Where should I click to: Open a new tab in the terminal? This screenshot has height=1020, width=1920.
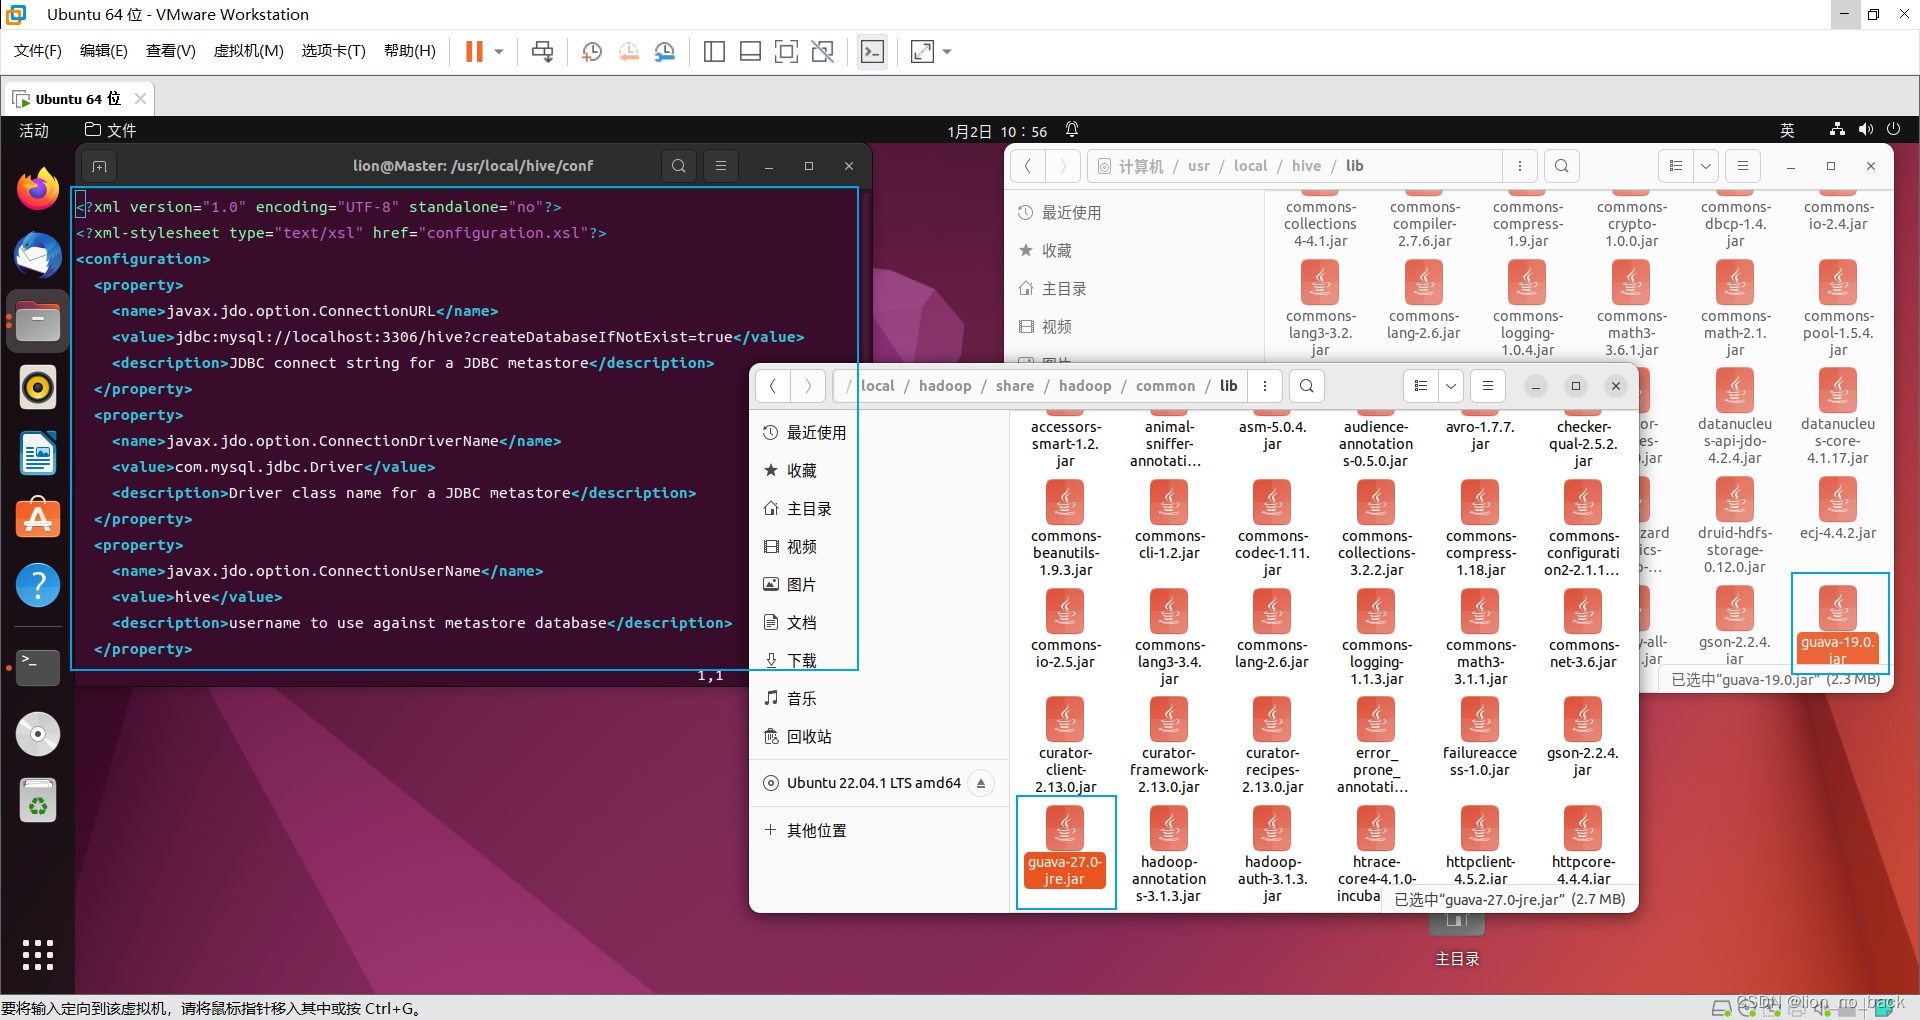99,166
